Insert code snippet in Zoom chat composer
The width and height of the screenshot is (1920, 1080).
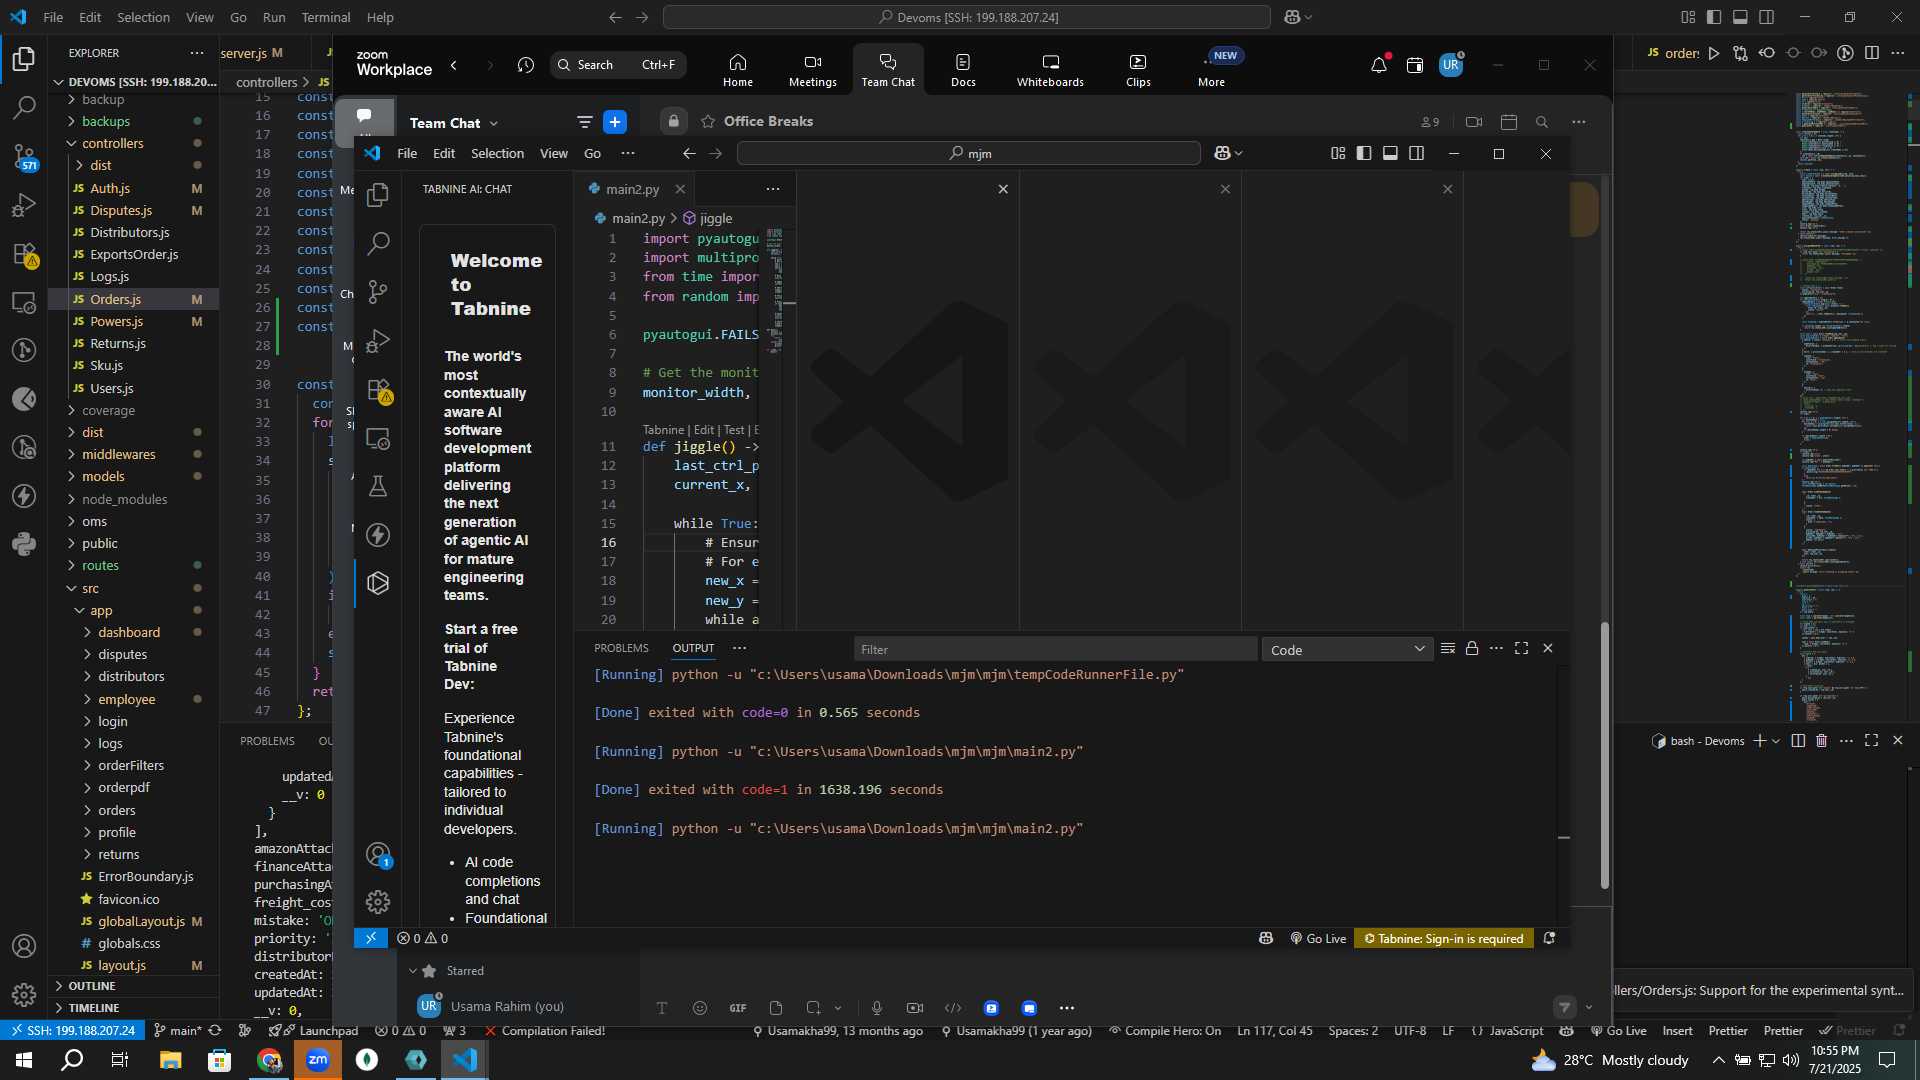(x=953, y=1008)
